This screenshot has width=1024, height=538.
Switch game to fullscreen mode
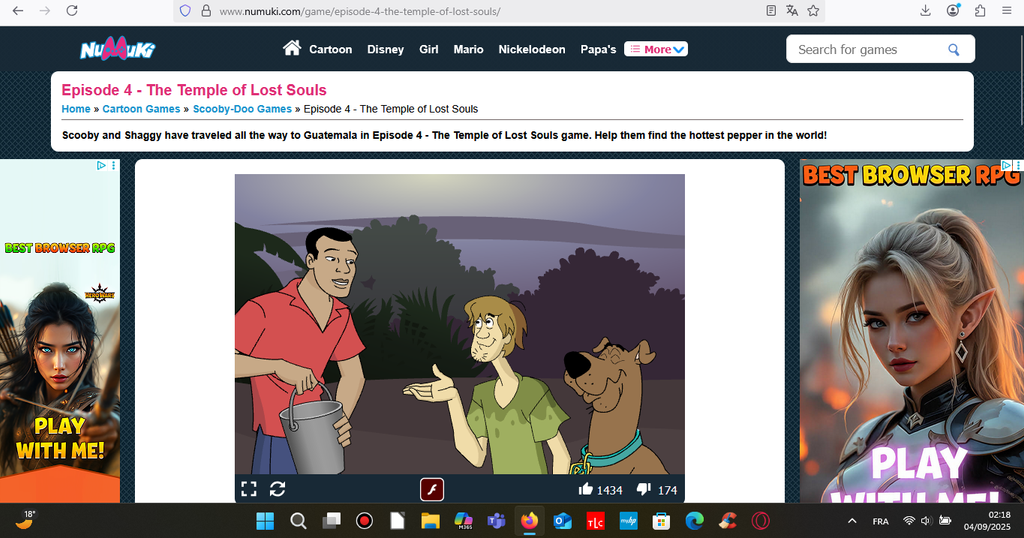coord(249,489)
